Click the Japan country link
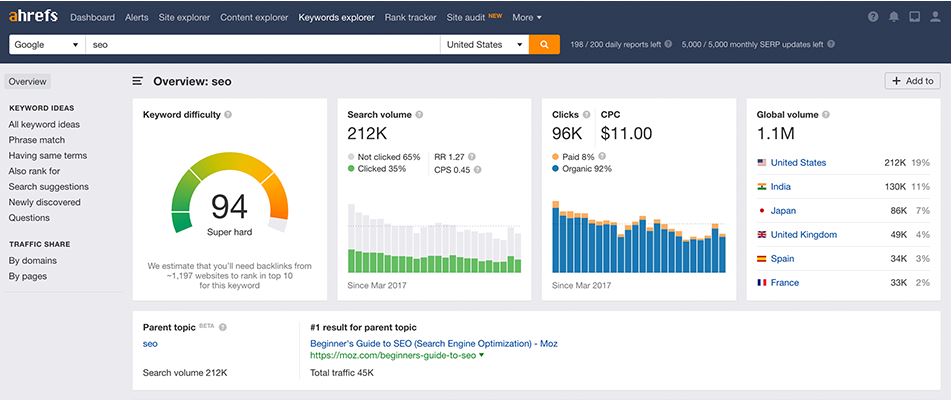 coord(783,211)
